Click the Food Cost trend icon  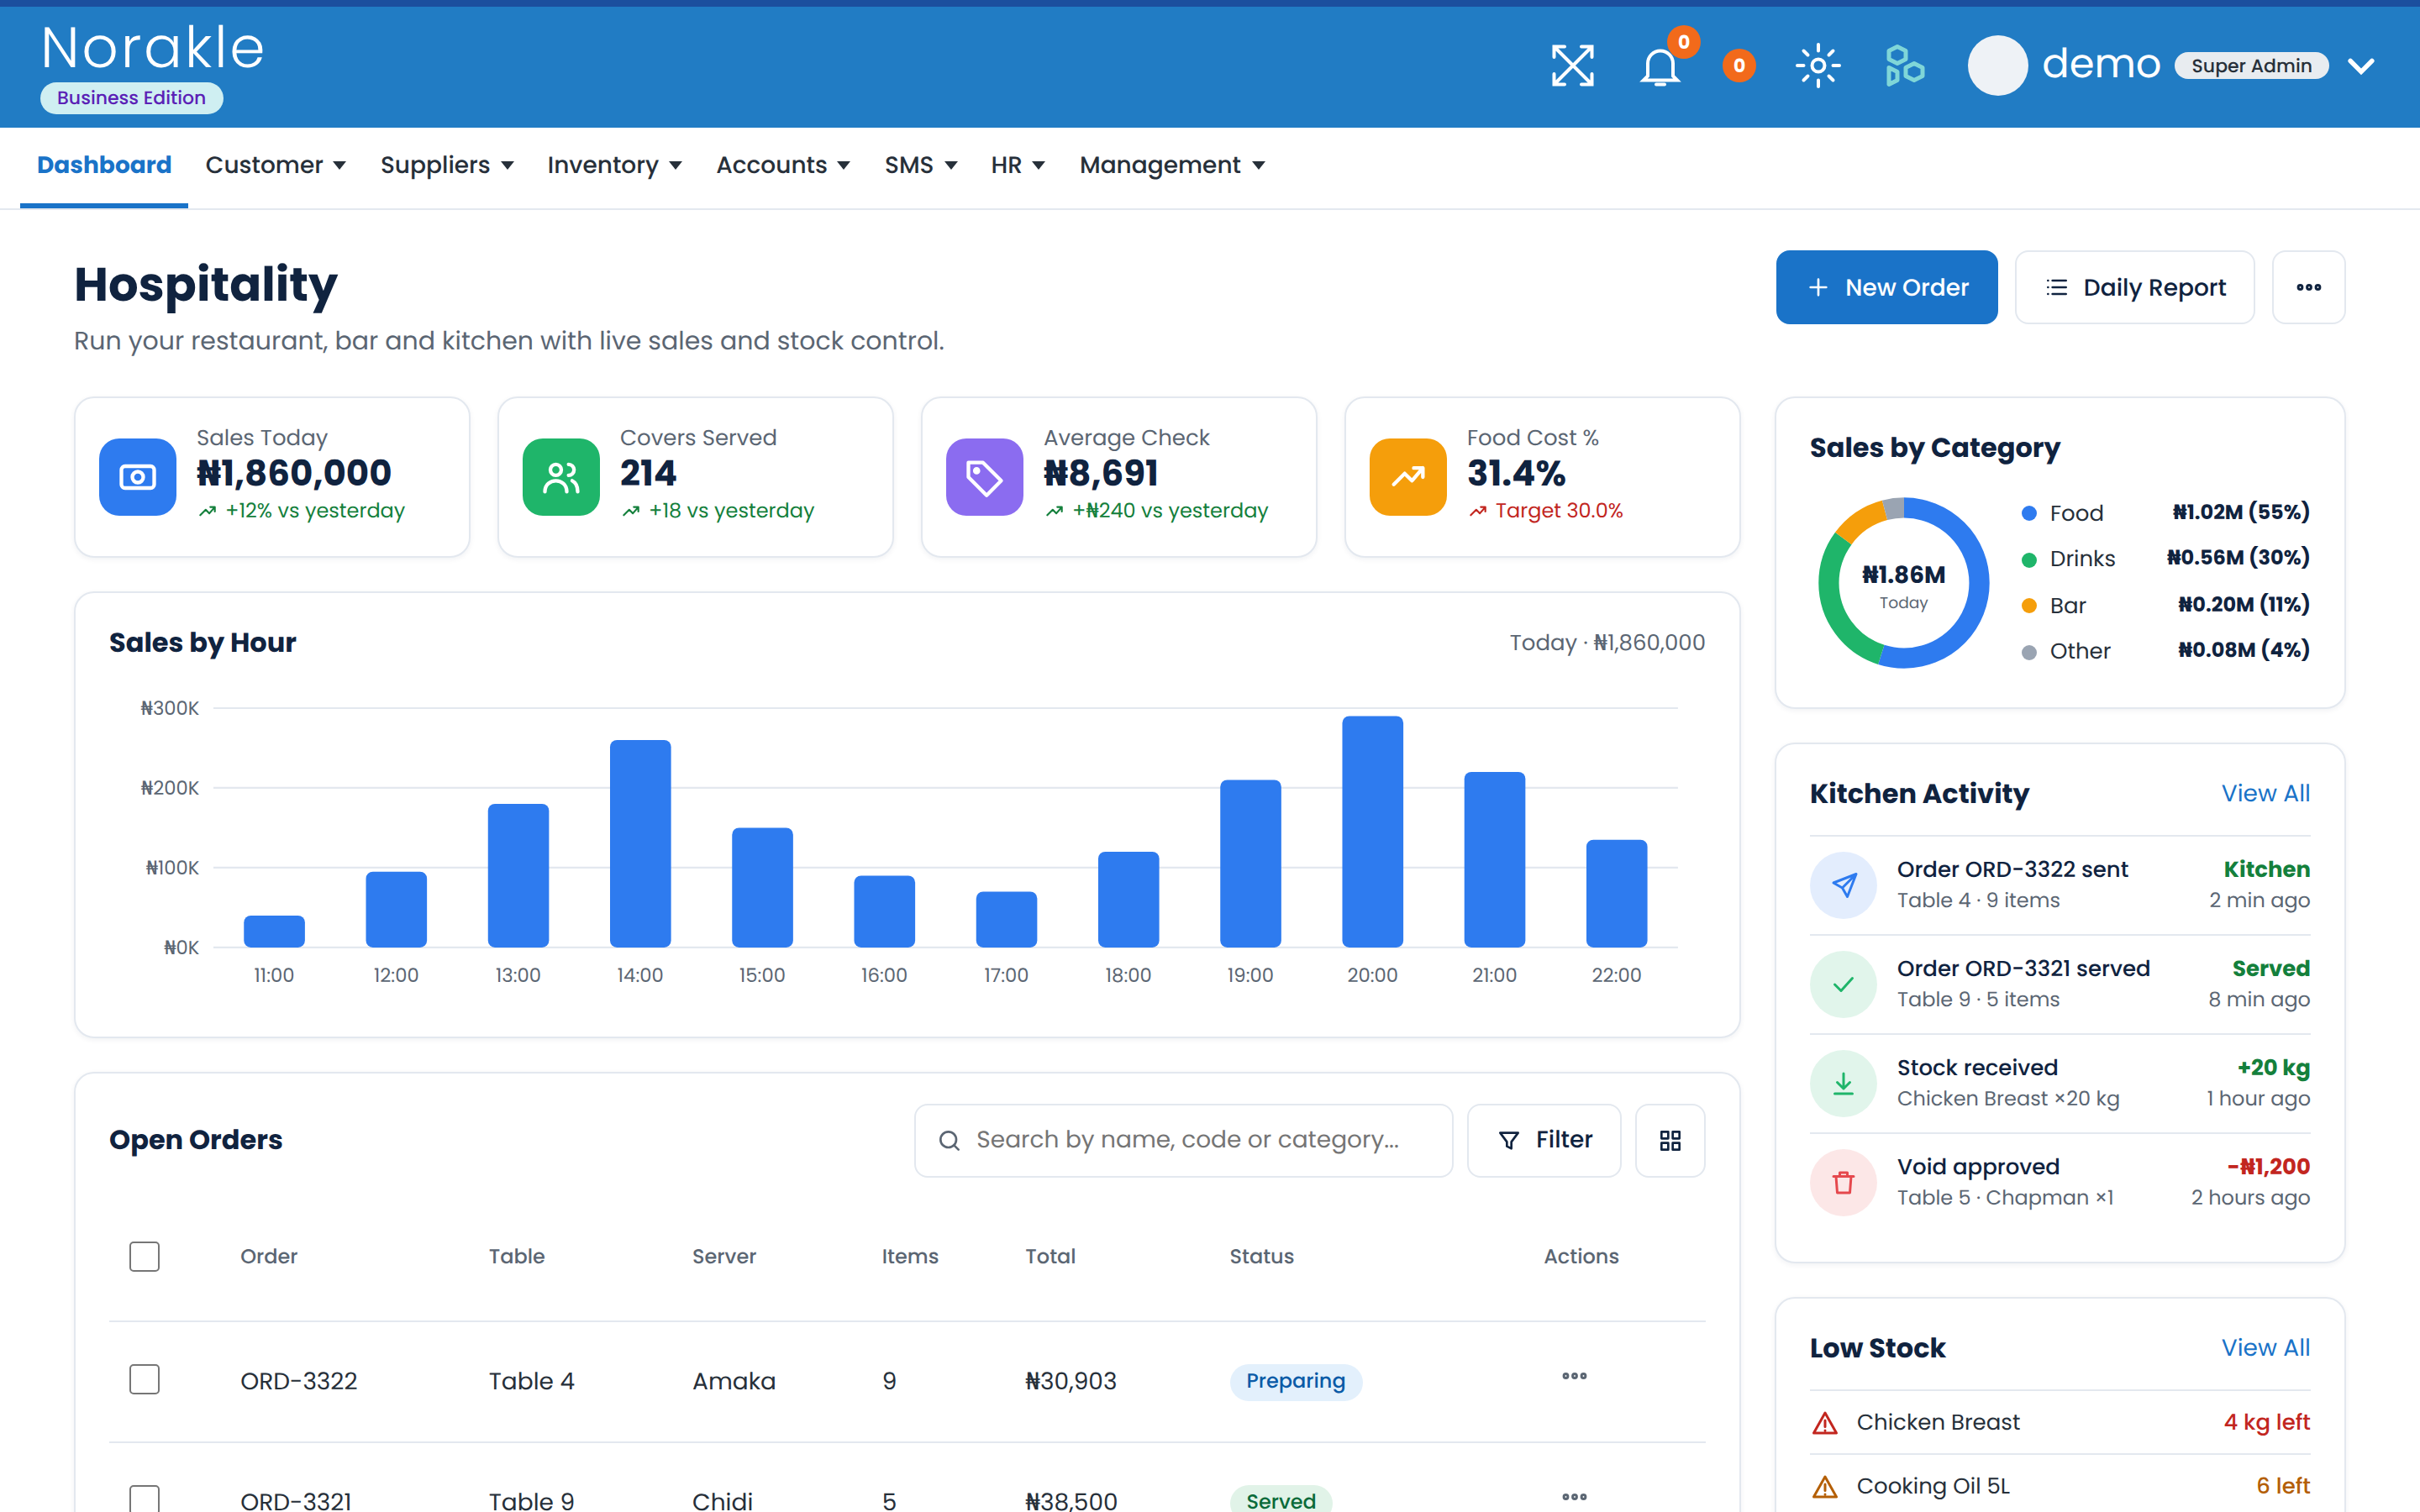pyautogui.click(x=1408, y=477)
